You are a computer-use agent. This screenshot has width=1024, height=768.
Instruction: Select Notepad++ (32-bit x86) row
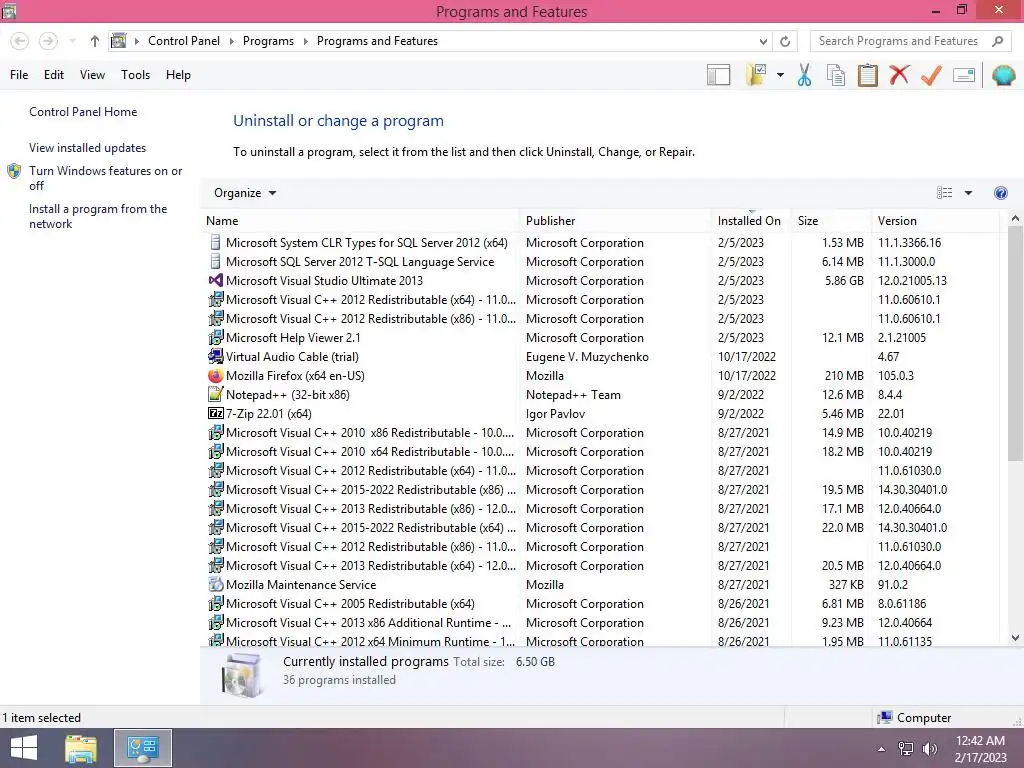click(601, 395)
